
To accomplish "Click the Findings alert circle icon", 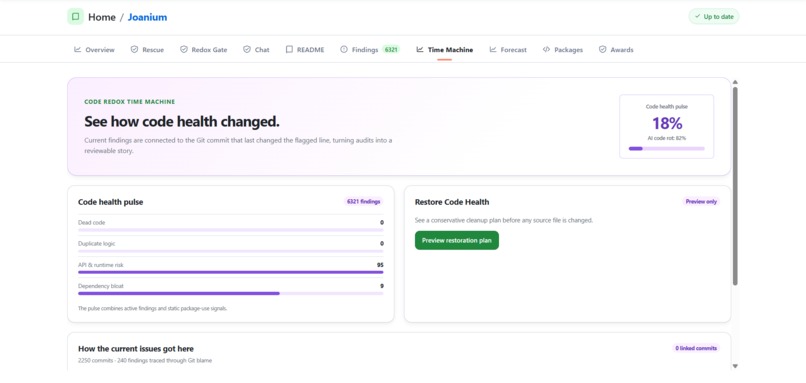I will click(x=344, y=49).
